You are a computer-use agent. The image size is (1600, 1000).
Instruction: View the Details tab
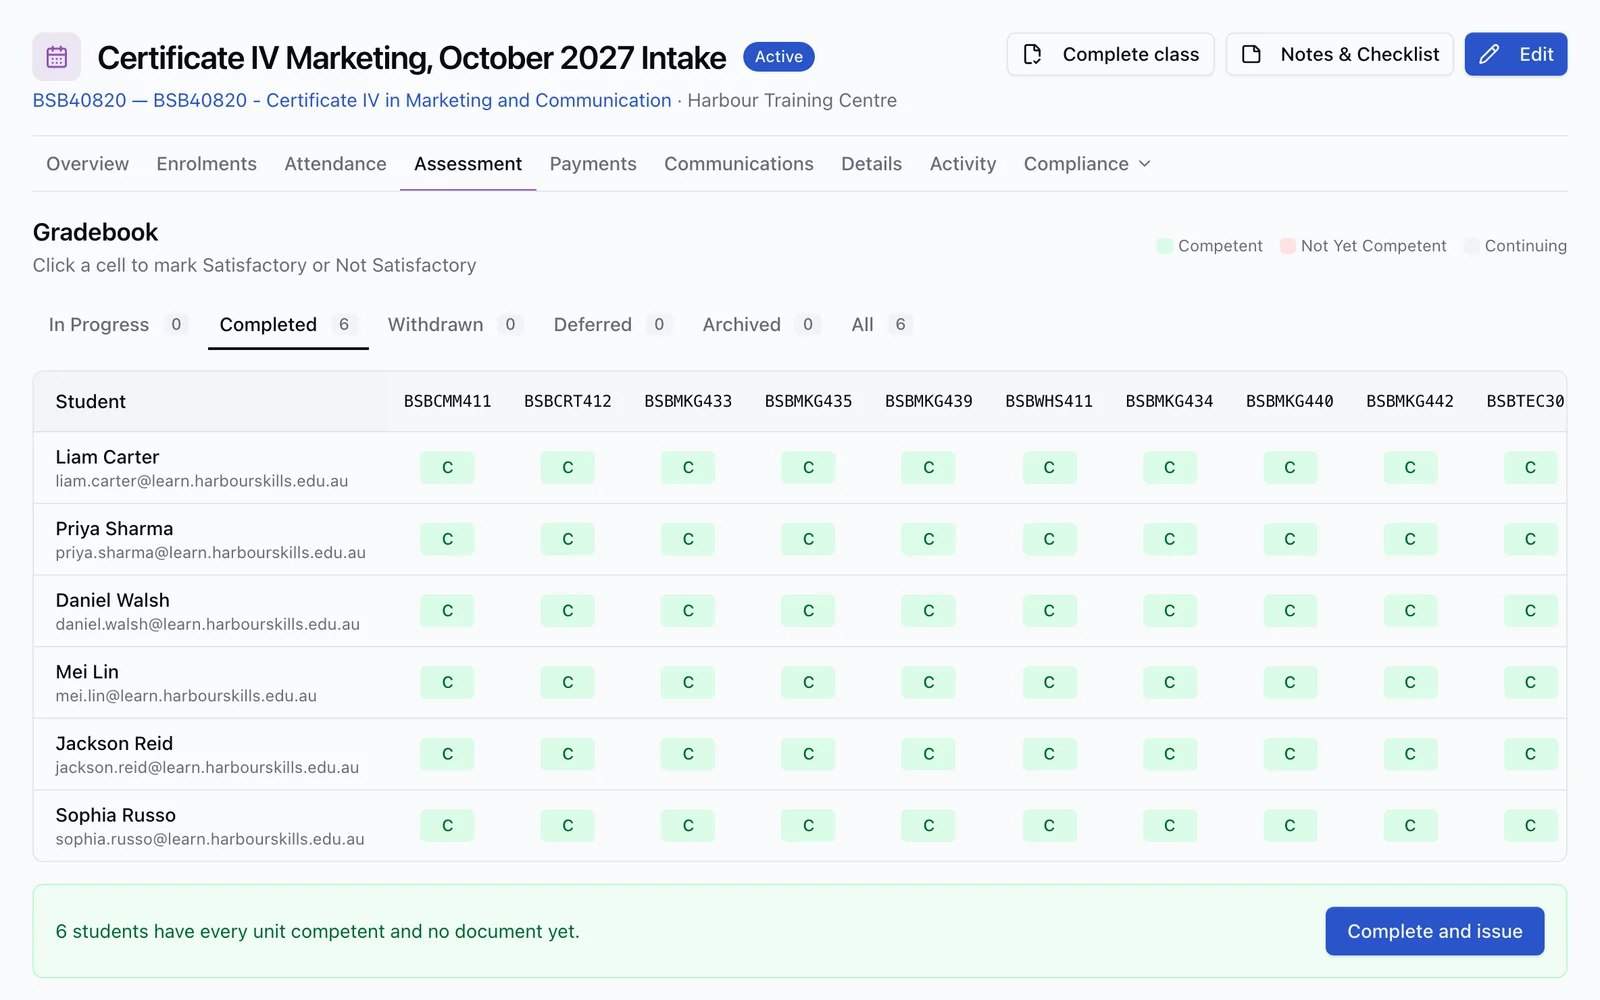click(x=871, y=164)
